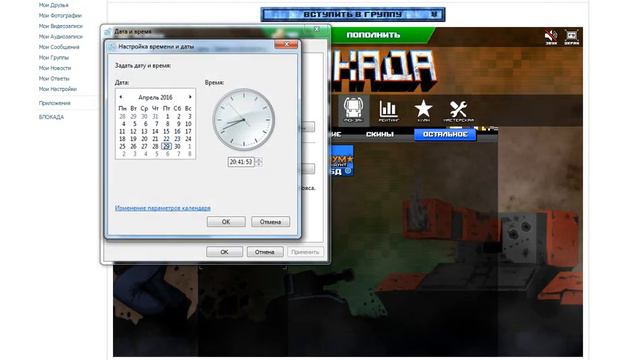The image size is (640, 360).
Task: Switch to the Скины tab
Action: [380, 134]
